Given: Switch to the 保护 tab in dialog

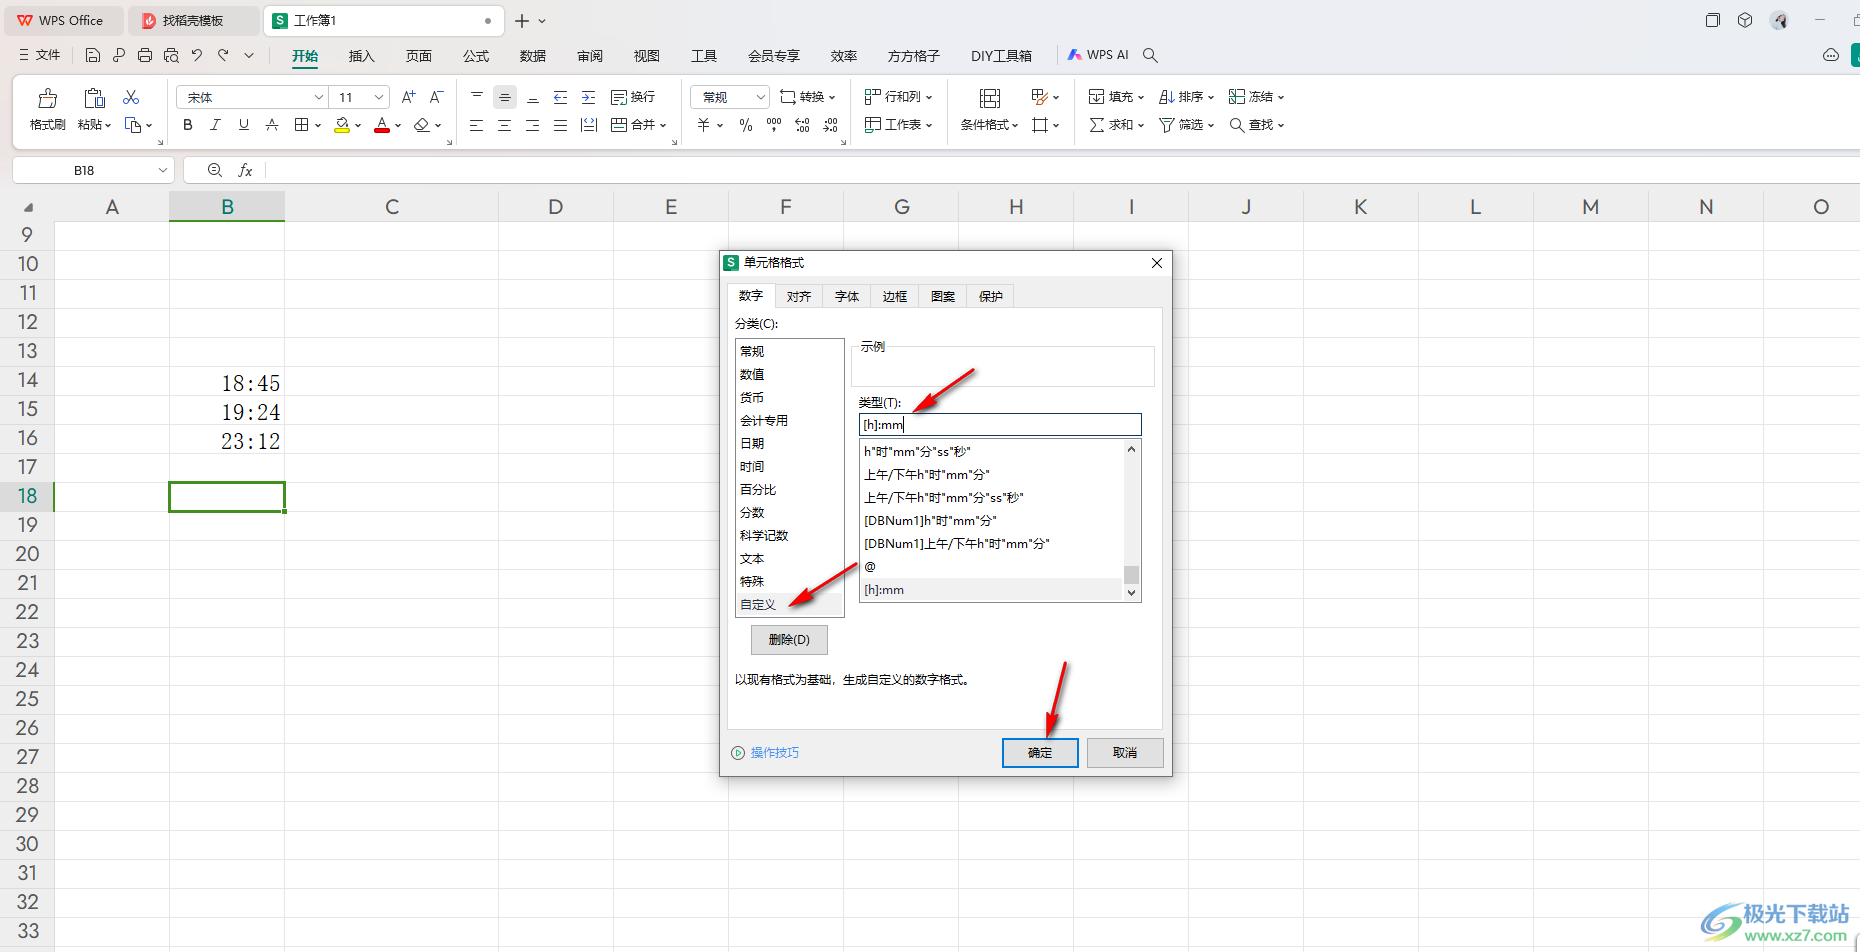Looking at the screenshot, I should pyautogui.click(x=991, y=296).
